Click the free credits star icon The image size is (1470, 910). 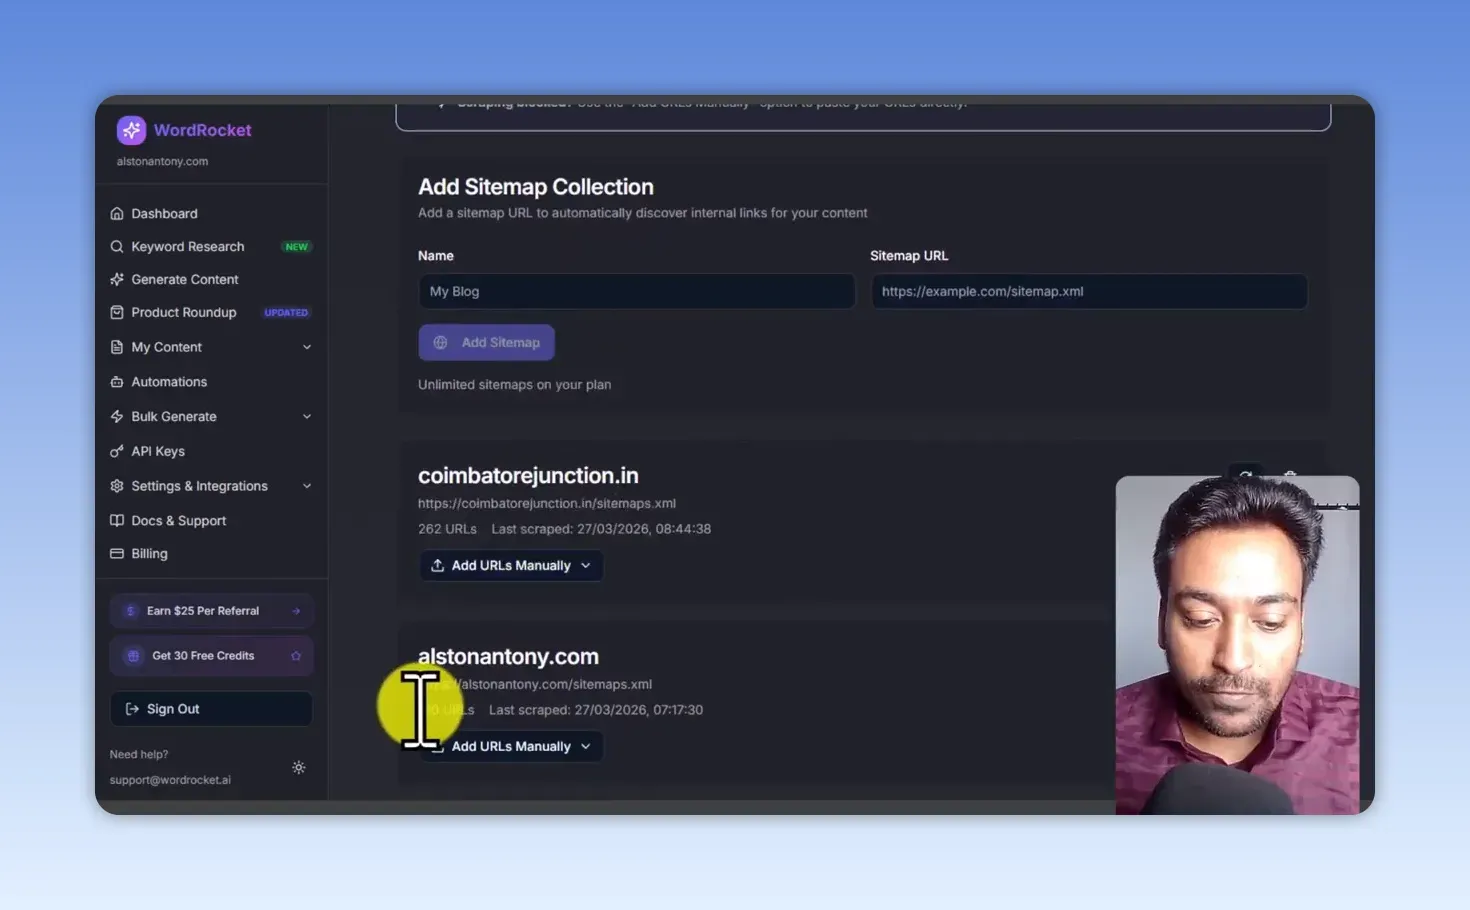click(296, 656)
